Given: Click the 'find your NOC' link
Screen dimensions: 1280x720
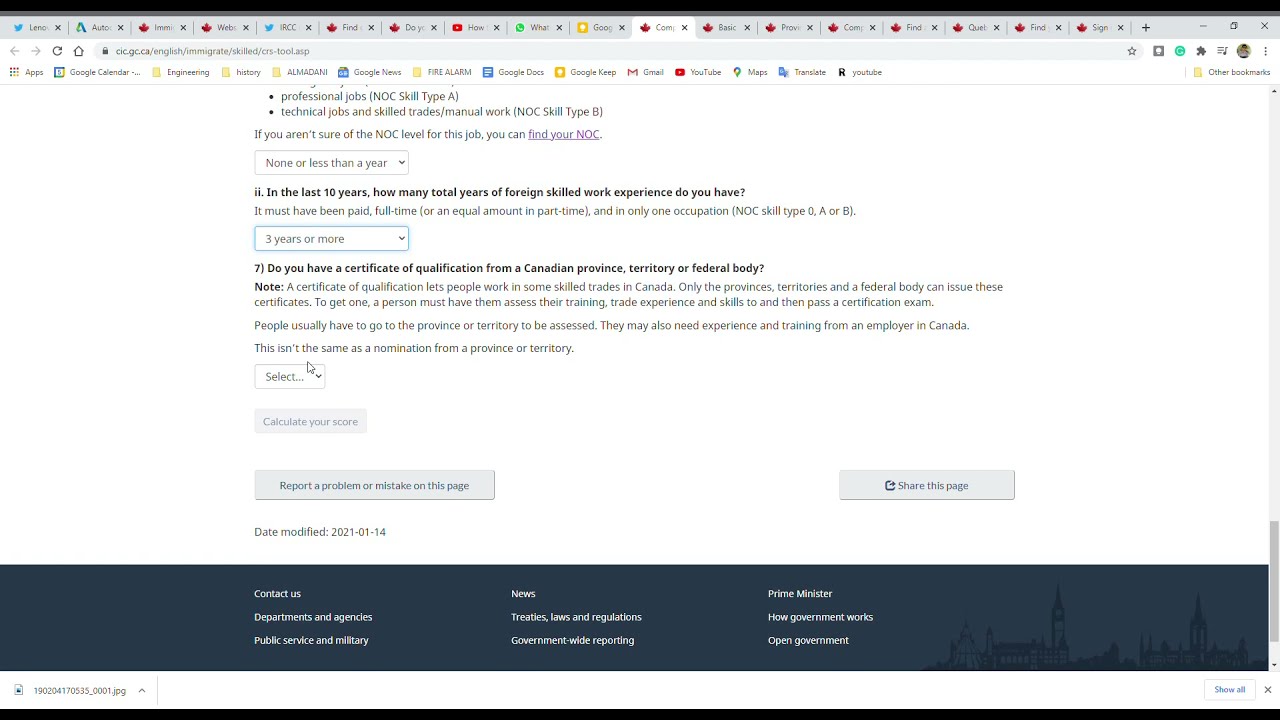Looking at the screenshot, I should point(563,134).
